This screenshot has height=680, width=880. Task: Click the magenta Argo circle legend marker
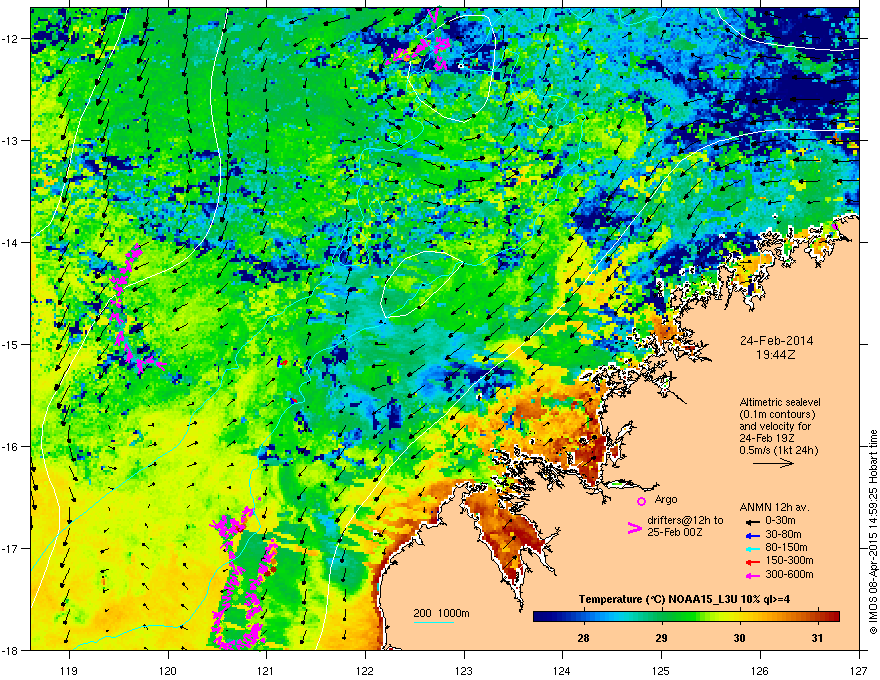[x=641, y=501]
